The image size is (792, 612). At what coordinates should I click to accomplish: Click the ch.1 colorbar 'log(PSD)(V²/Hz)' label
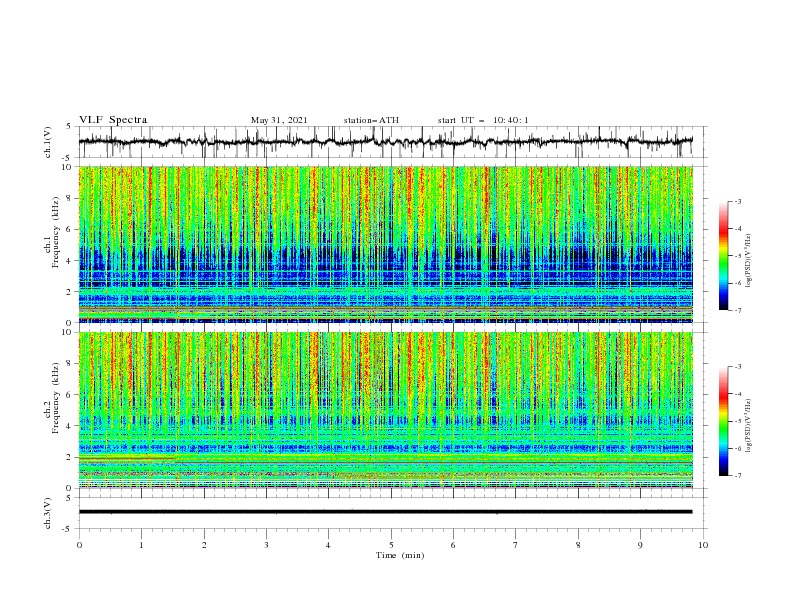pos(748,261)
